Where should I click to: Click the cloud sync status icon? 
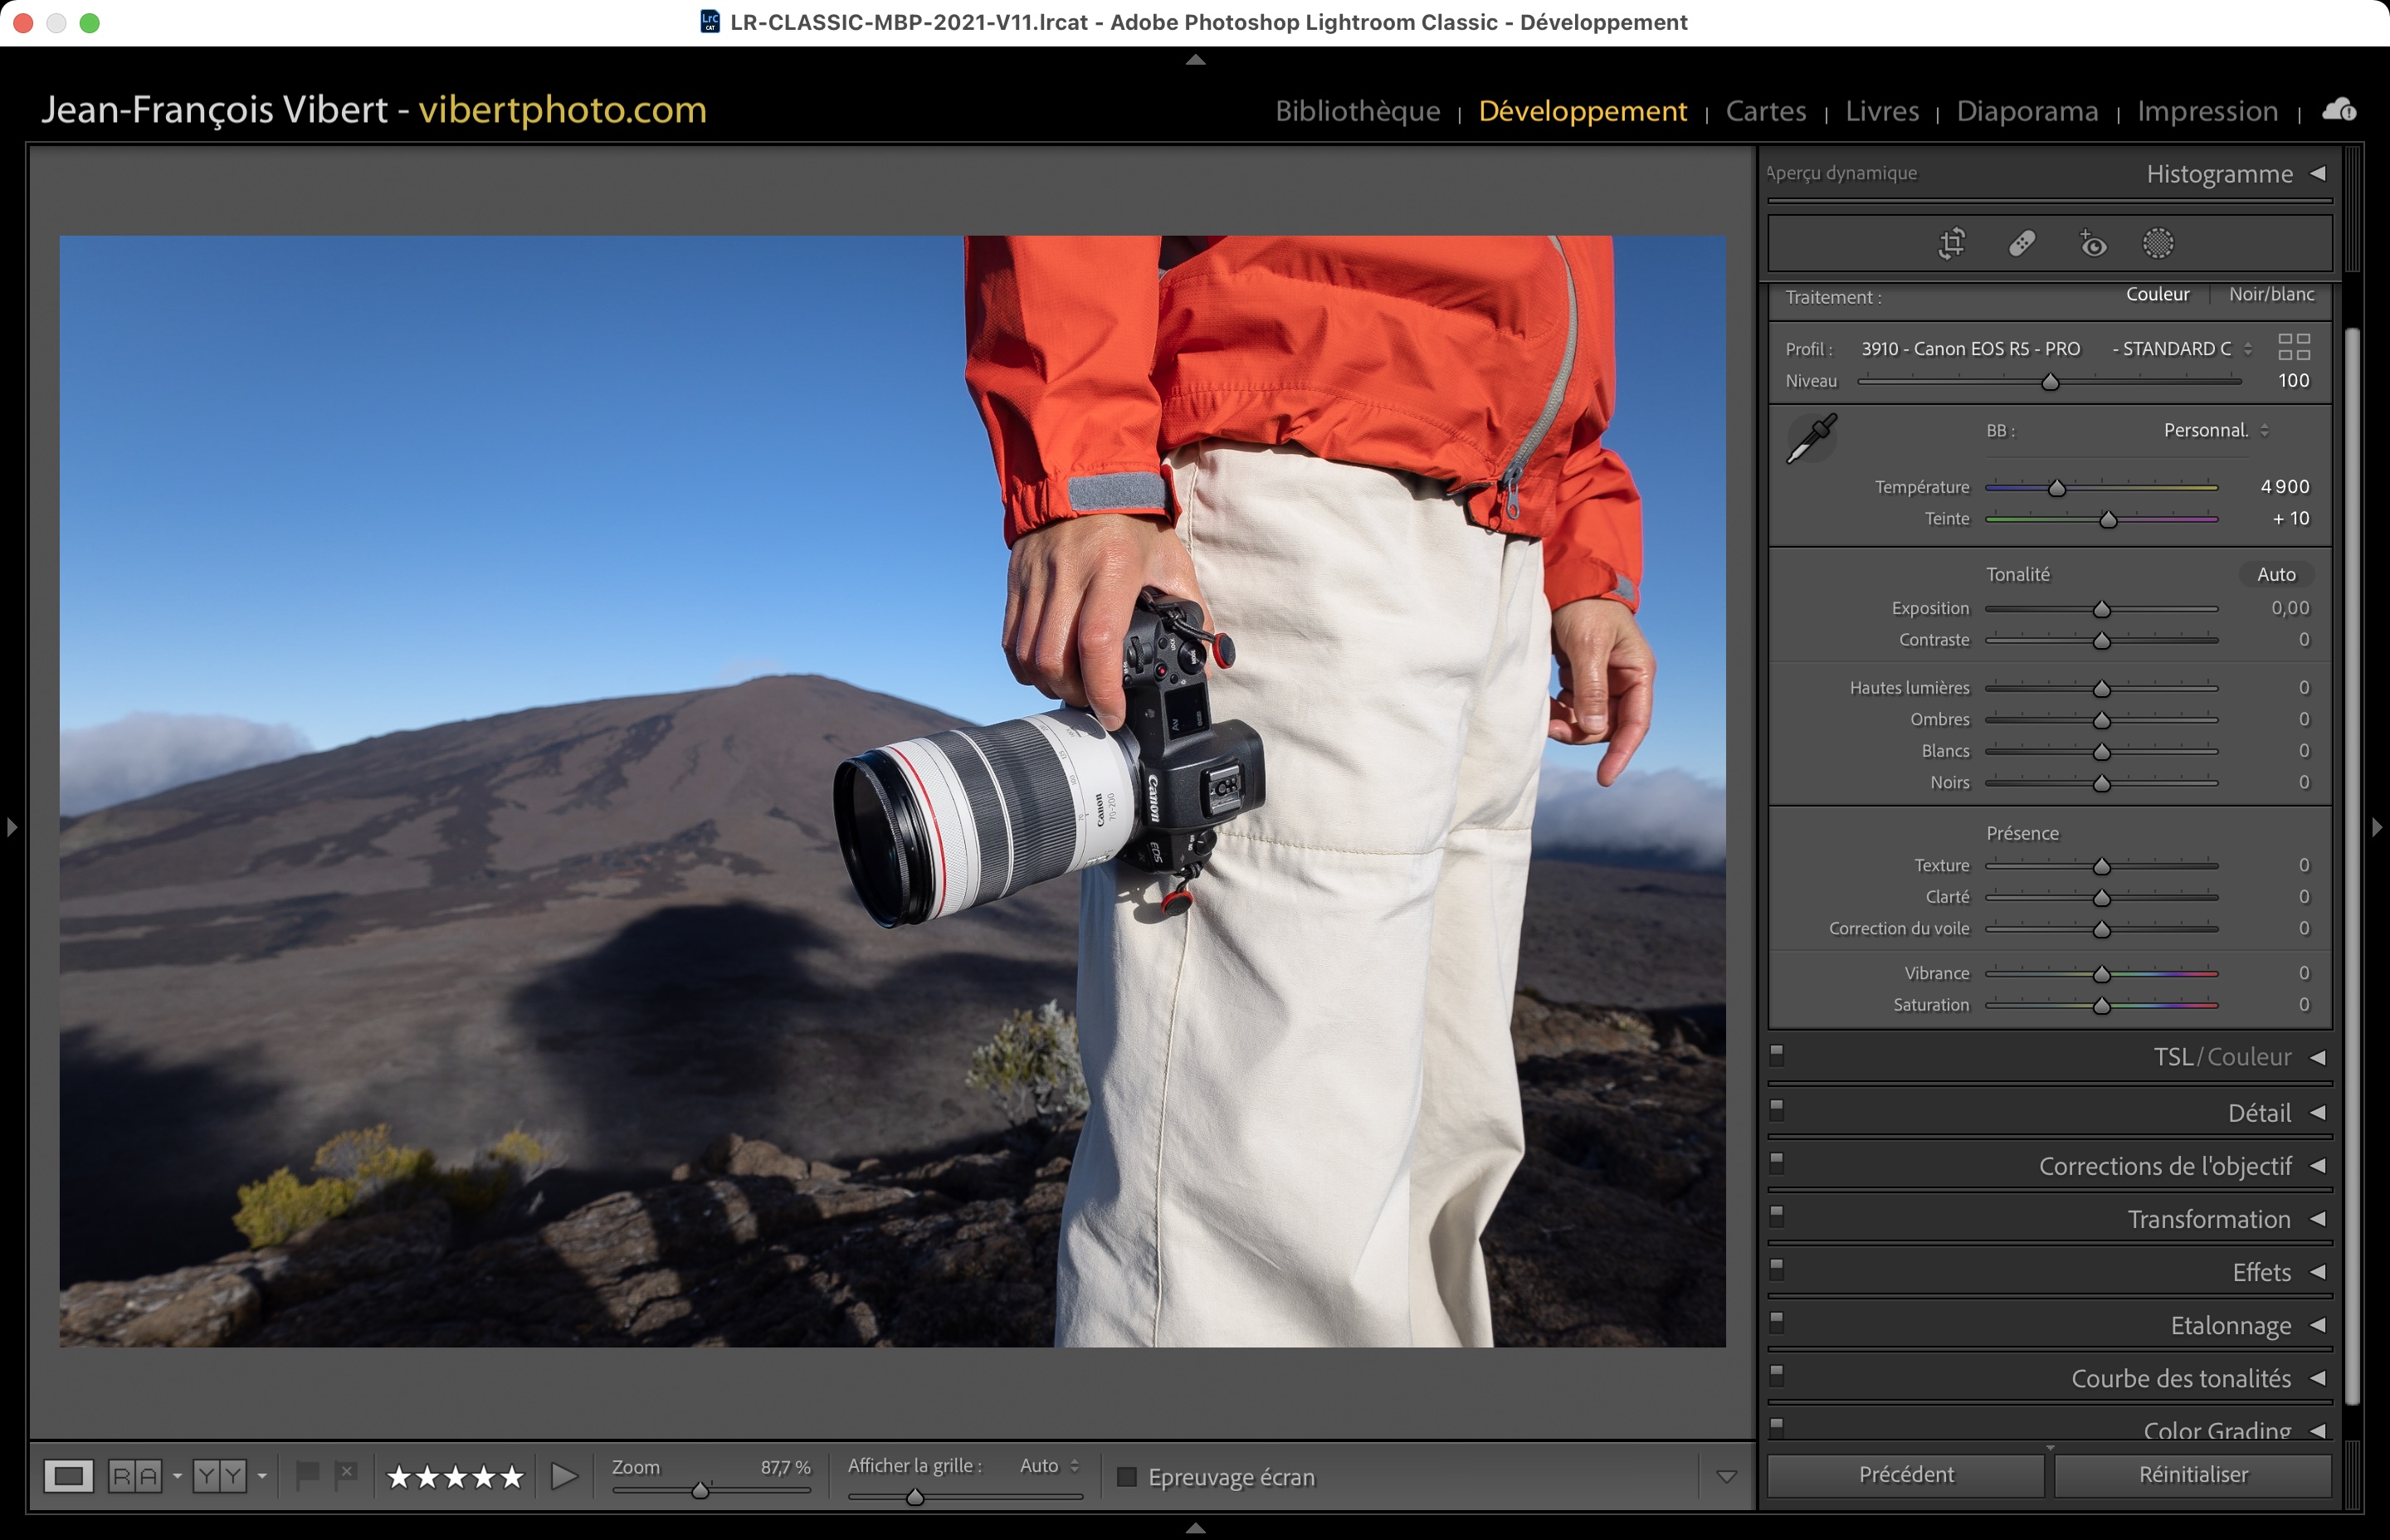[2339, 110]
